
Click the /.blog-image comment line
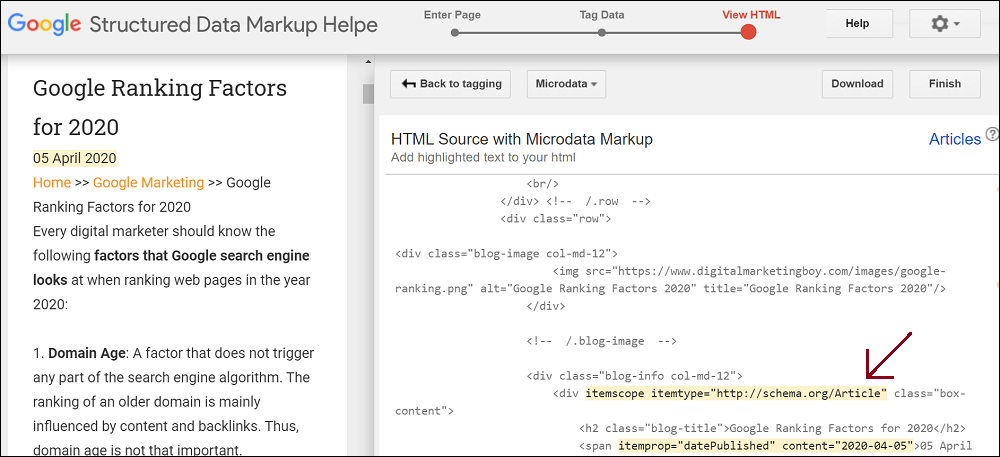[601, 341]
